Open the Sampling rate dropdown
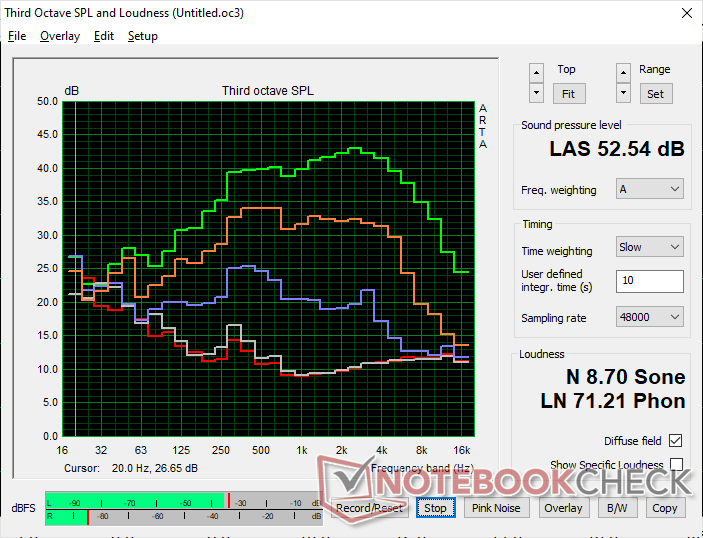Viewport: 703px width, 538px height. pos(650,317)
